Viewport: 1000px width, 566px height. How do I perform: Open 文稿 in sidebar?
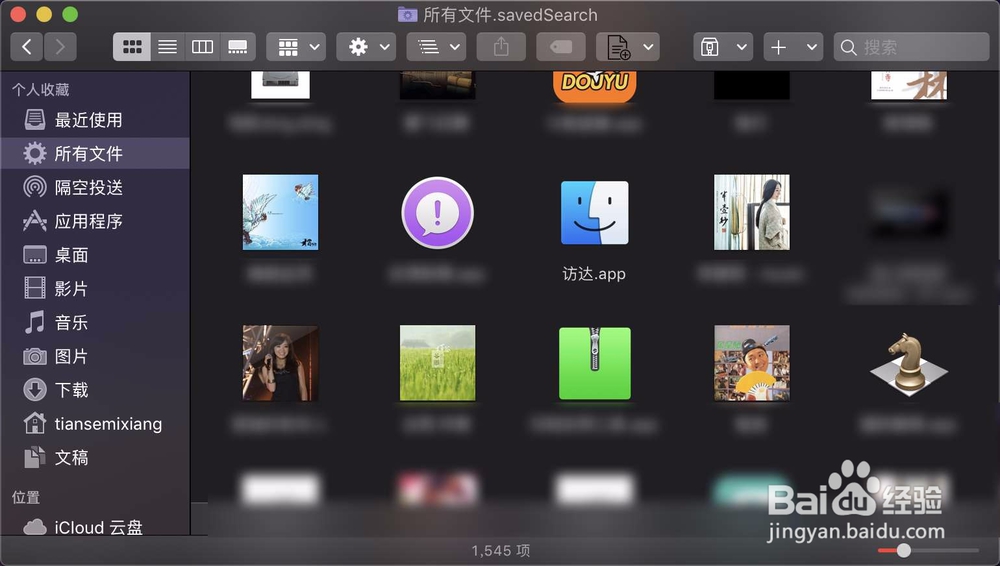pyautogui.click(x=95, y=458)
